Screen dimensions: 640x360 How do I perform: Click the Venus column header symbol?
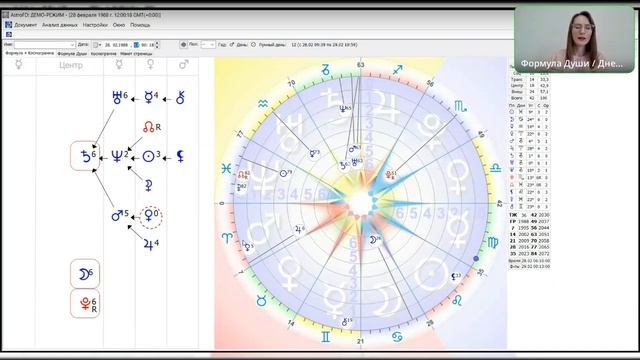point(151,64)
